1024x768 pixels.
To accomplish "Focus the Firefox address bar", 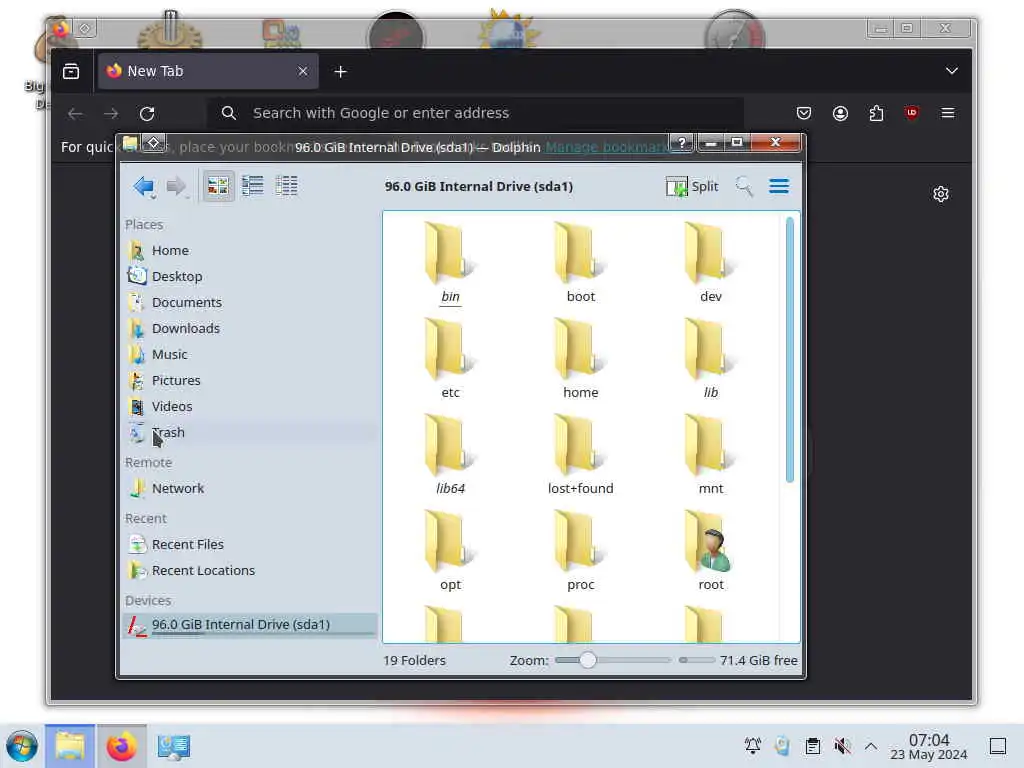I will coord(475,114).
